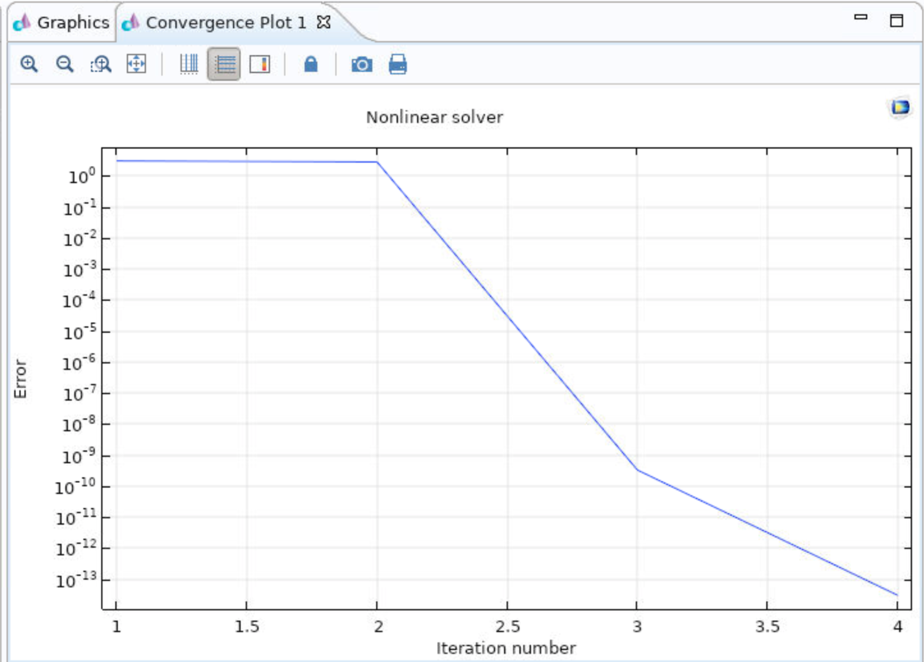This screenshot has width=924, height=662.
Task: Toggle the show legends button
Action: click(260, 65)
